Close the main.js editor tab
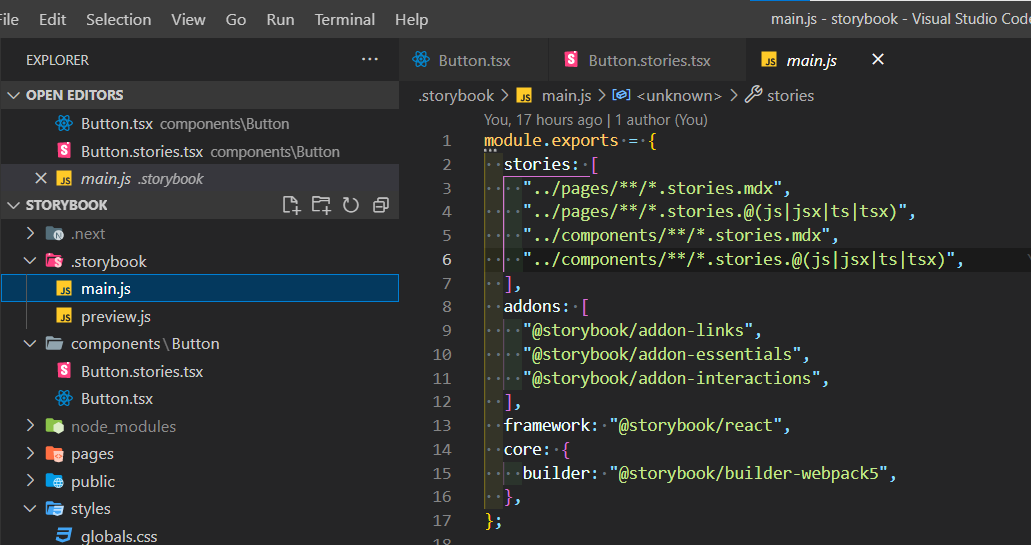The width and height of the screenshot is (1031, 545). tap(878, 60)
